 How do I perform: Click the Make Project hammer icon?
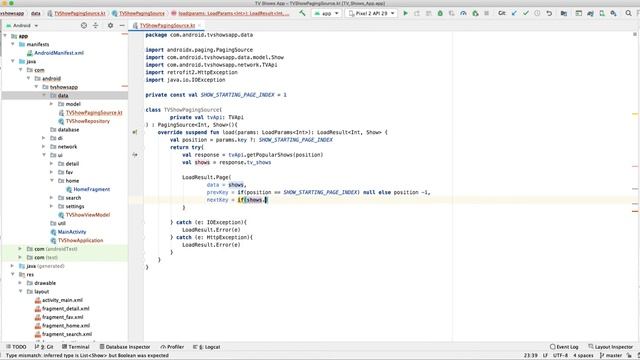(x=302, y=13)
